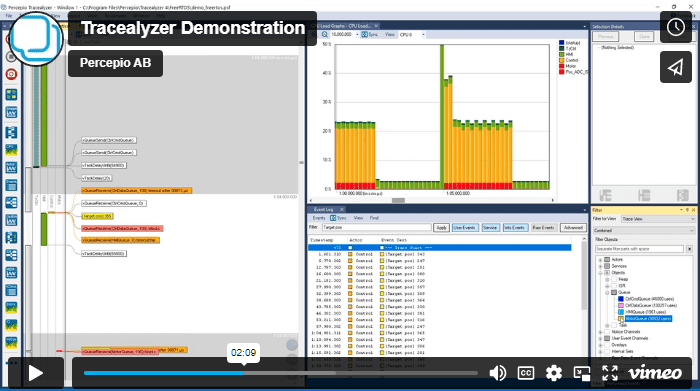
Task: Collapse the Queue node in the Filter tree
Action: 607,292
